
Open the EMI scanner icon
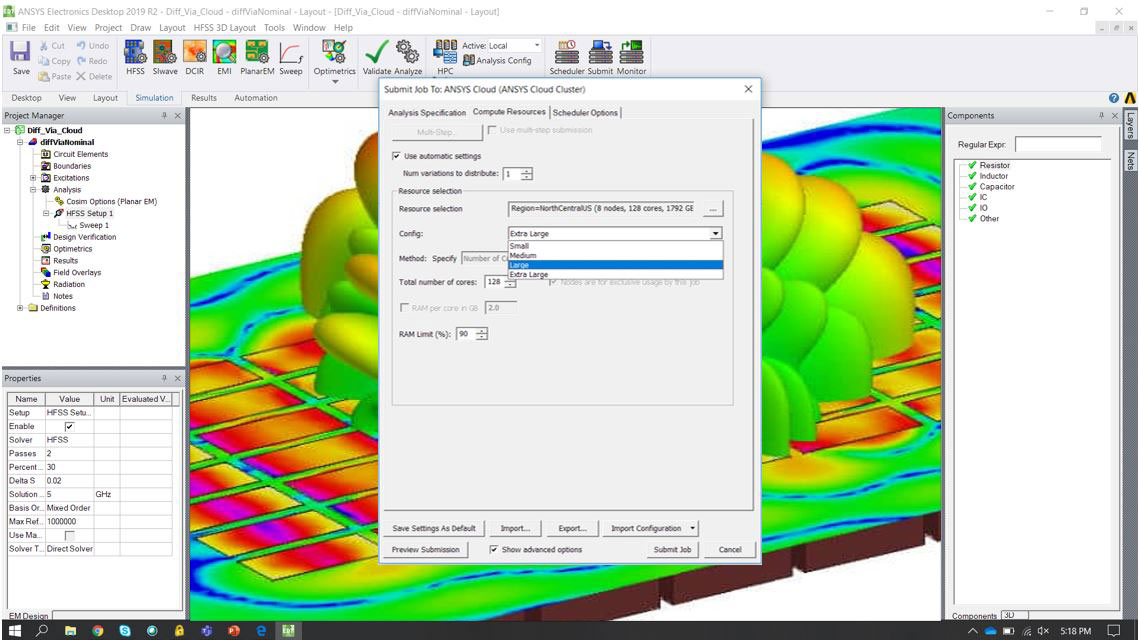(224, 57)
